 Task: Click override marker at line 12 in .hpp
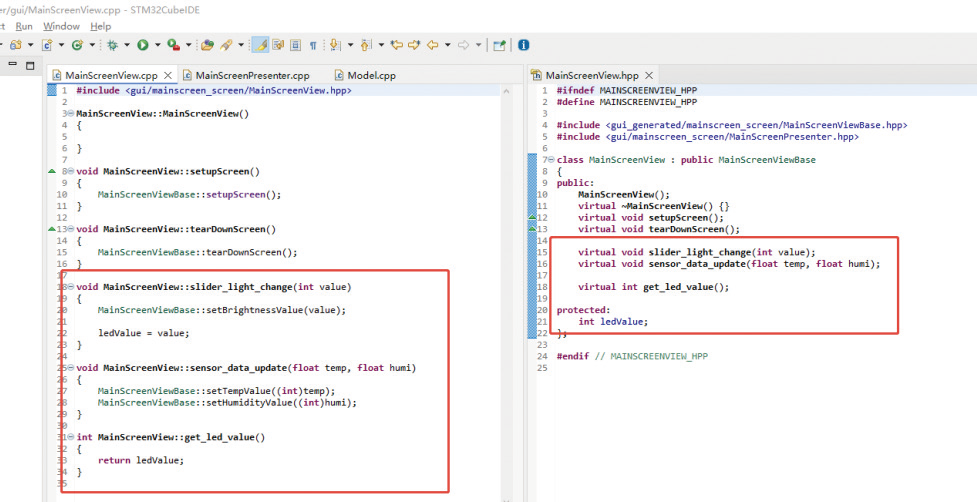pyautogui.click(x=532, y=217)
